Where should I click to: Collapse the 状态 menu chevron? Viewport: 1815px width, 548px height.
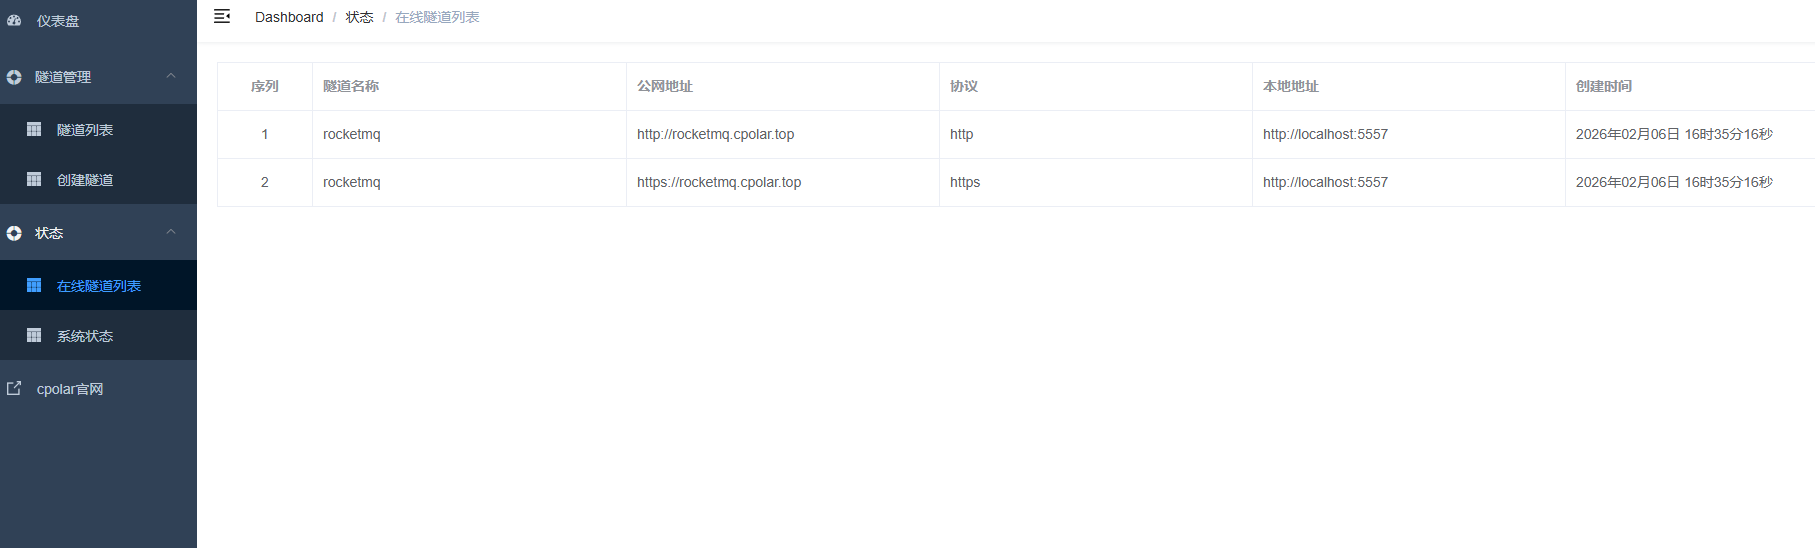pos(171,232)
